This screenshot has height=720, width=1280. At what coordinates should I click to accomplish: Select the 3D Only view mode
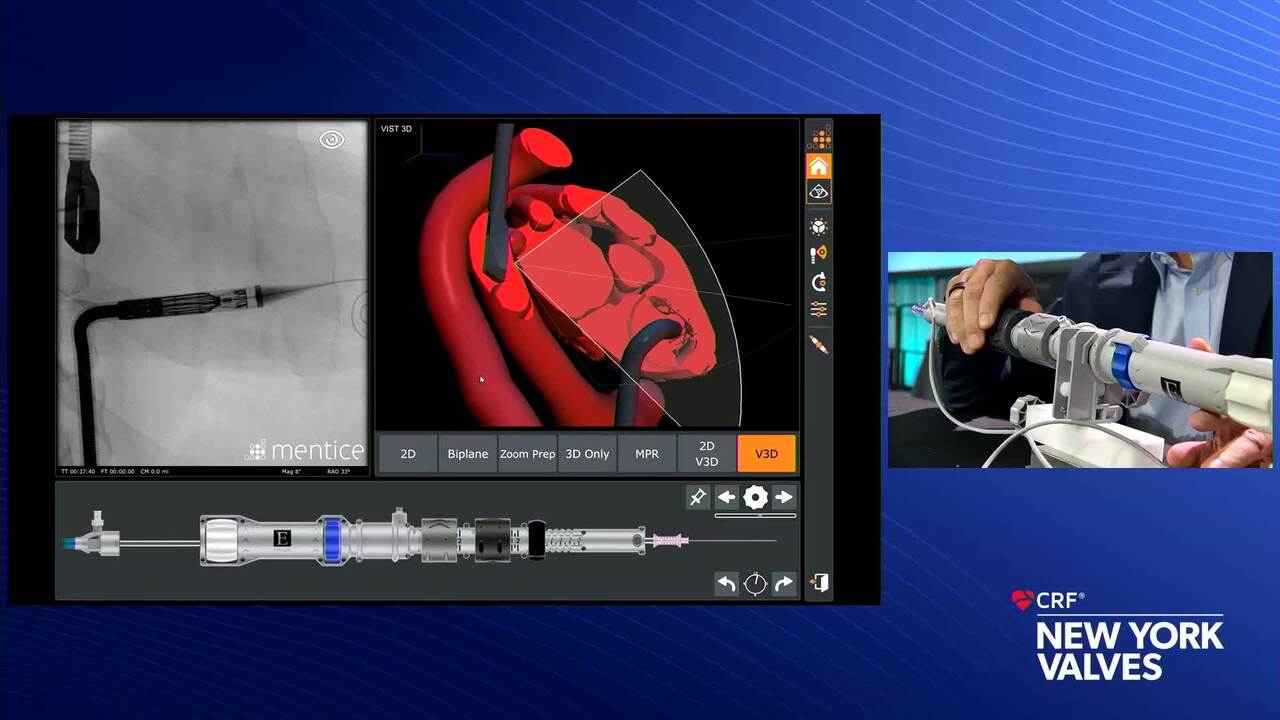click(x=587, y=454)
